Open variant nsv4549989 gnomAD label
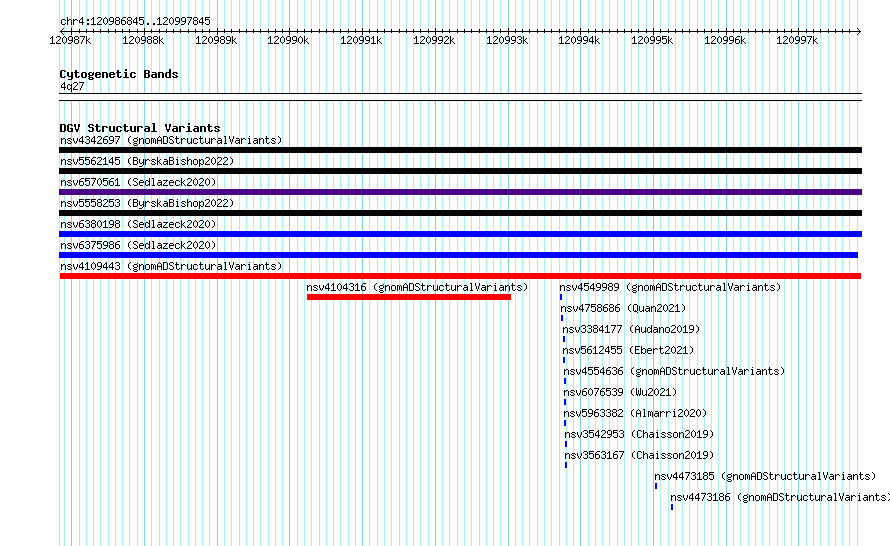This screenshot has height=546, width=890. pos(670,287)
